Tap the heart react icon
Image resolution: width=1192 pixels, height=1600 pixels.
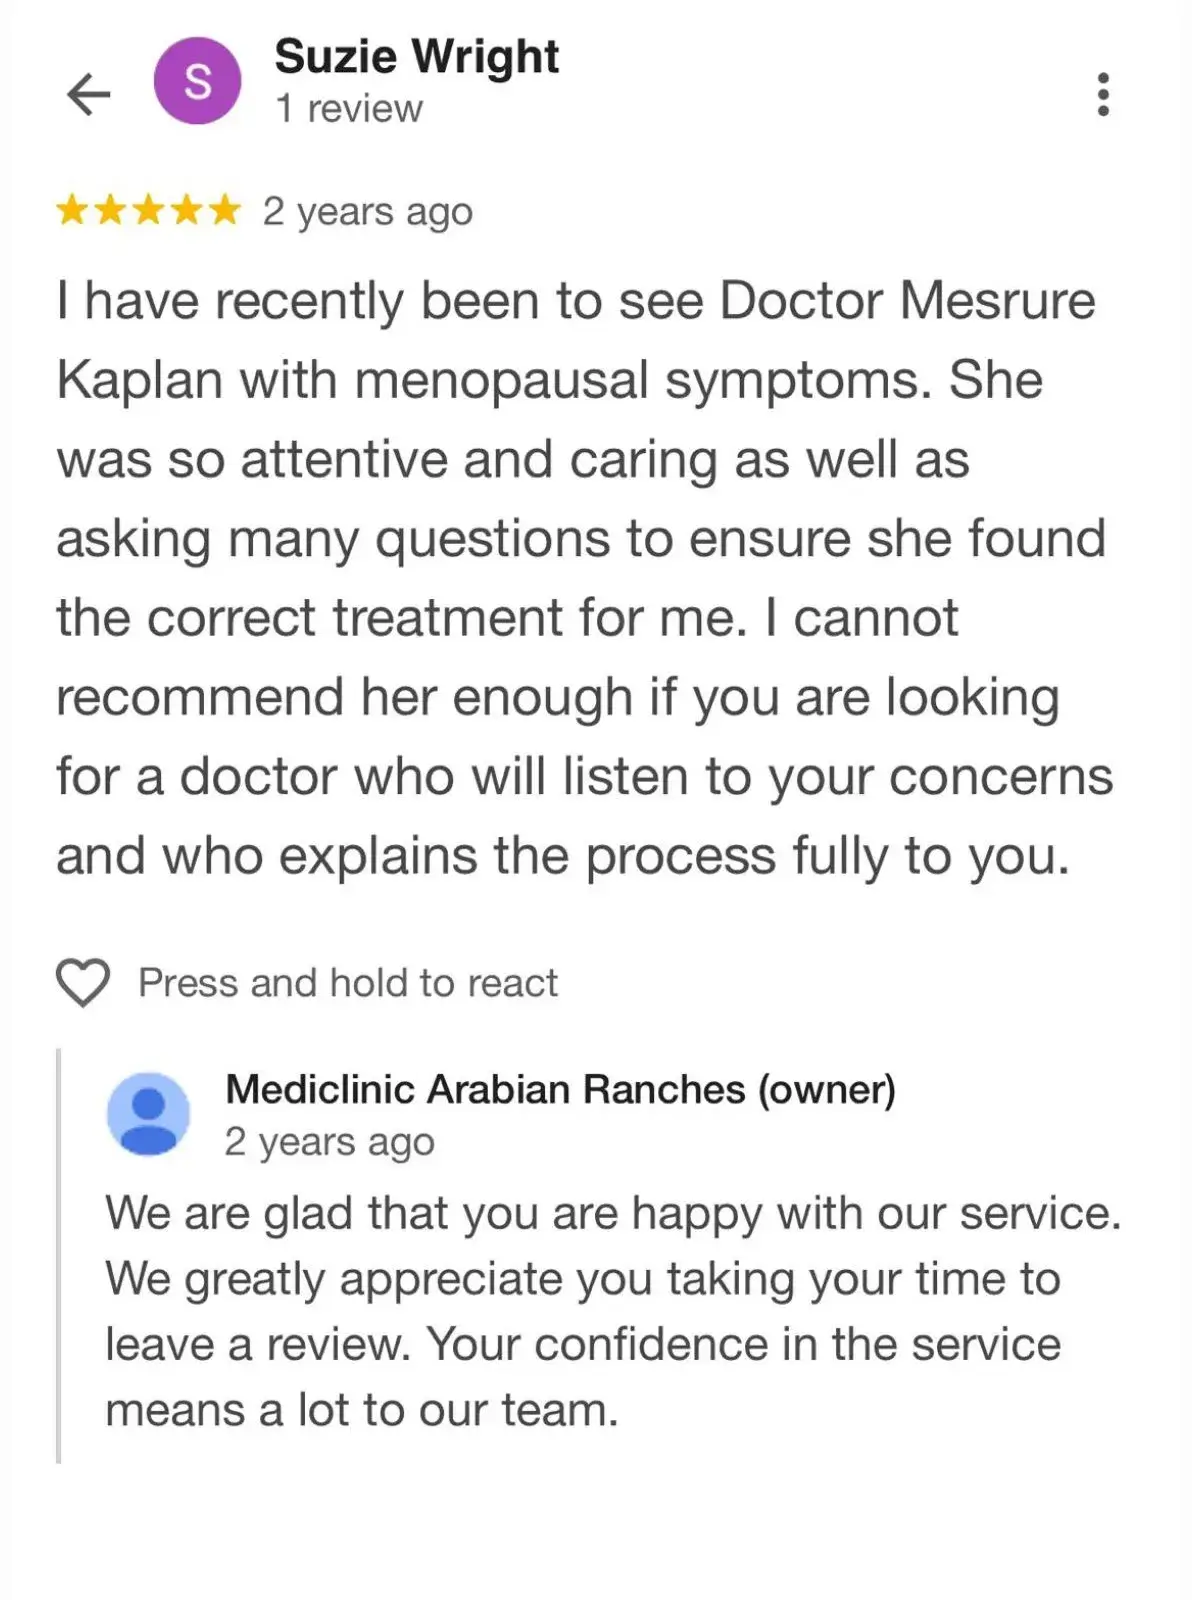[x=83, y=982]
